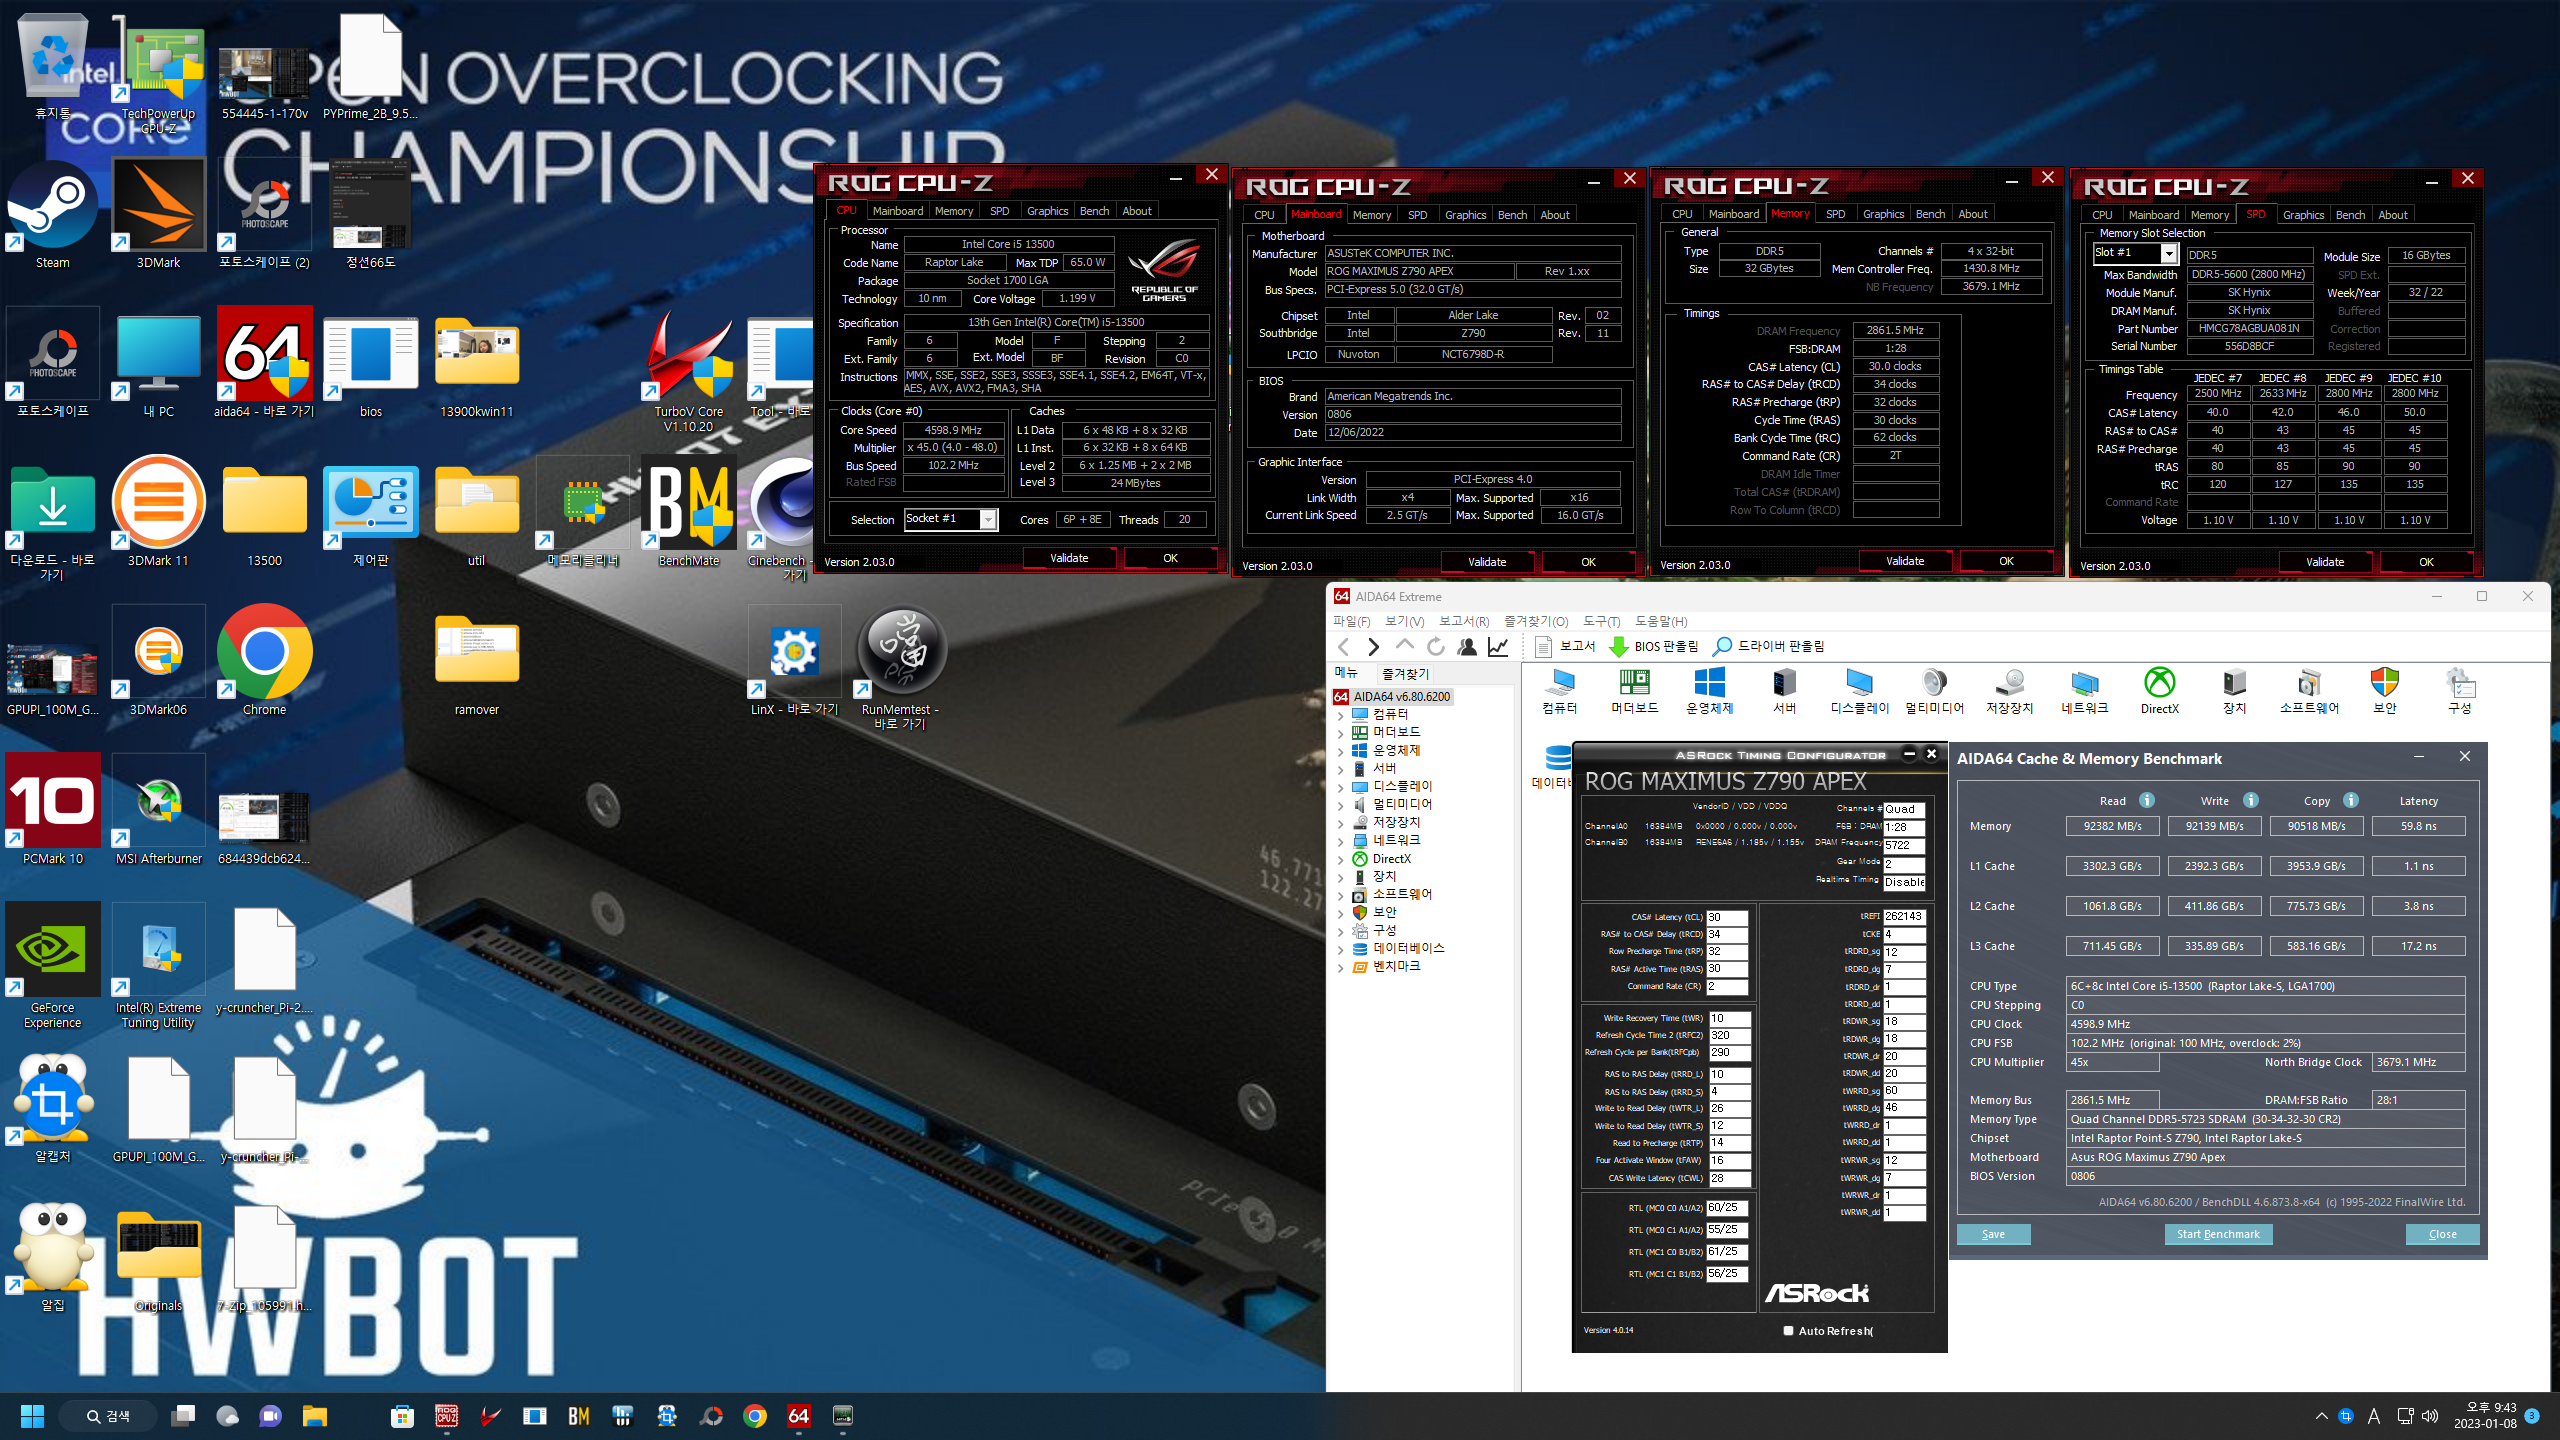Click AIDA64 toolbar user icon
The height and width of the screenshot is (1440, 2560).
click(x=1467, y=647)
